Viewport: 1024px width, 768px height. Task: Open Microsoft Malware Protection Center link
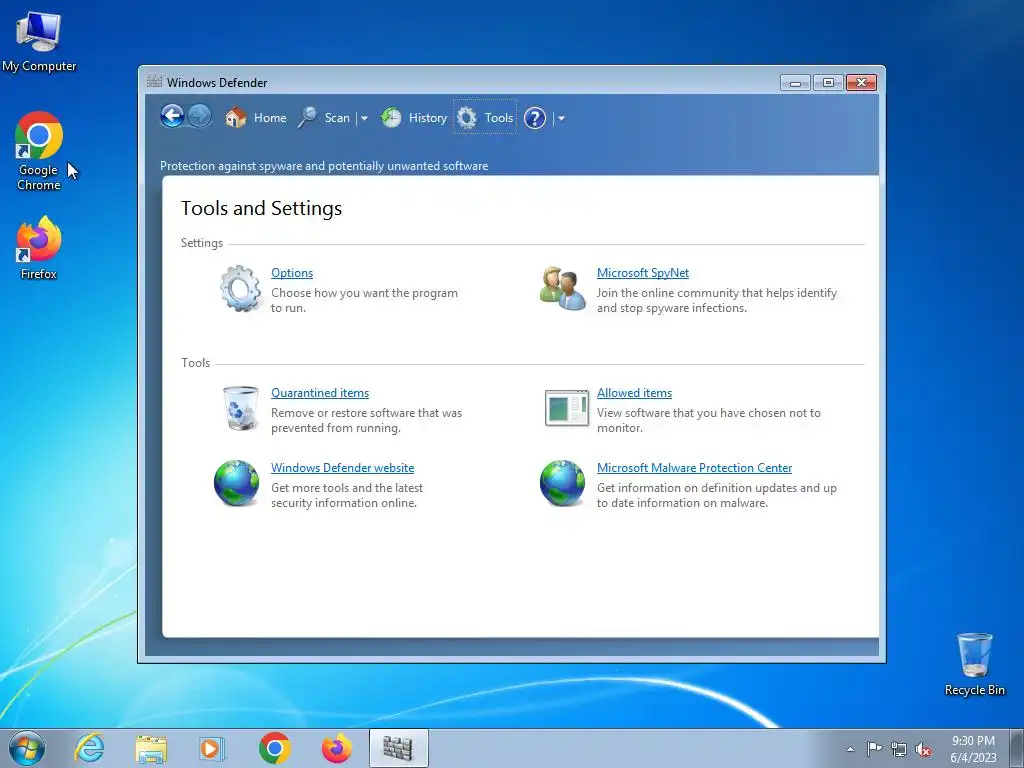[694, 468]
